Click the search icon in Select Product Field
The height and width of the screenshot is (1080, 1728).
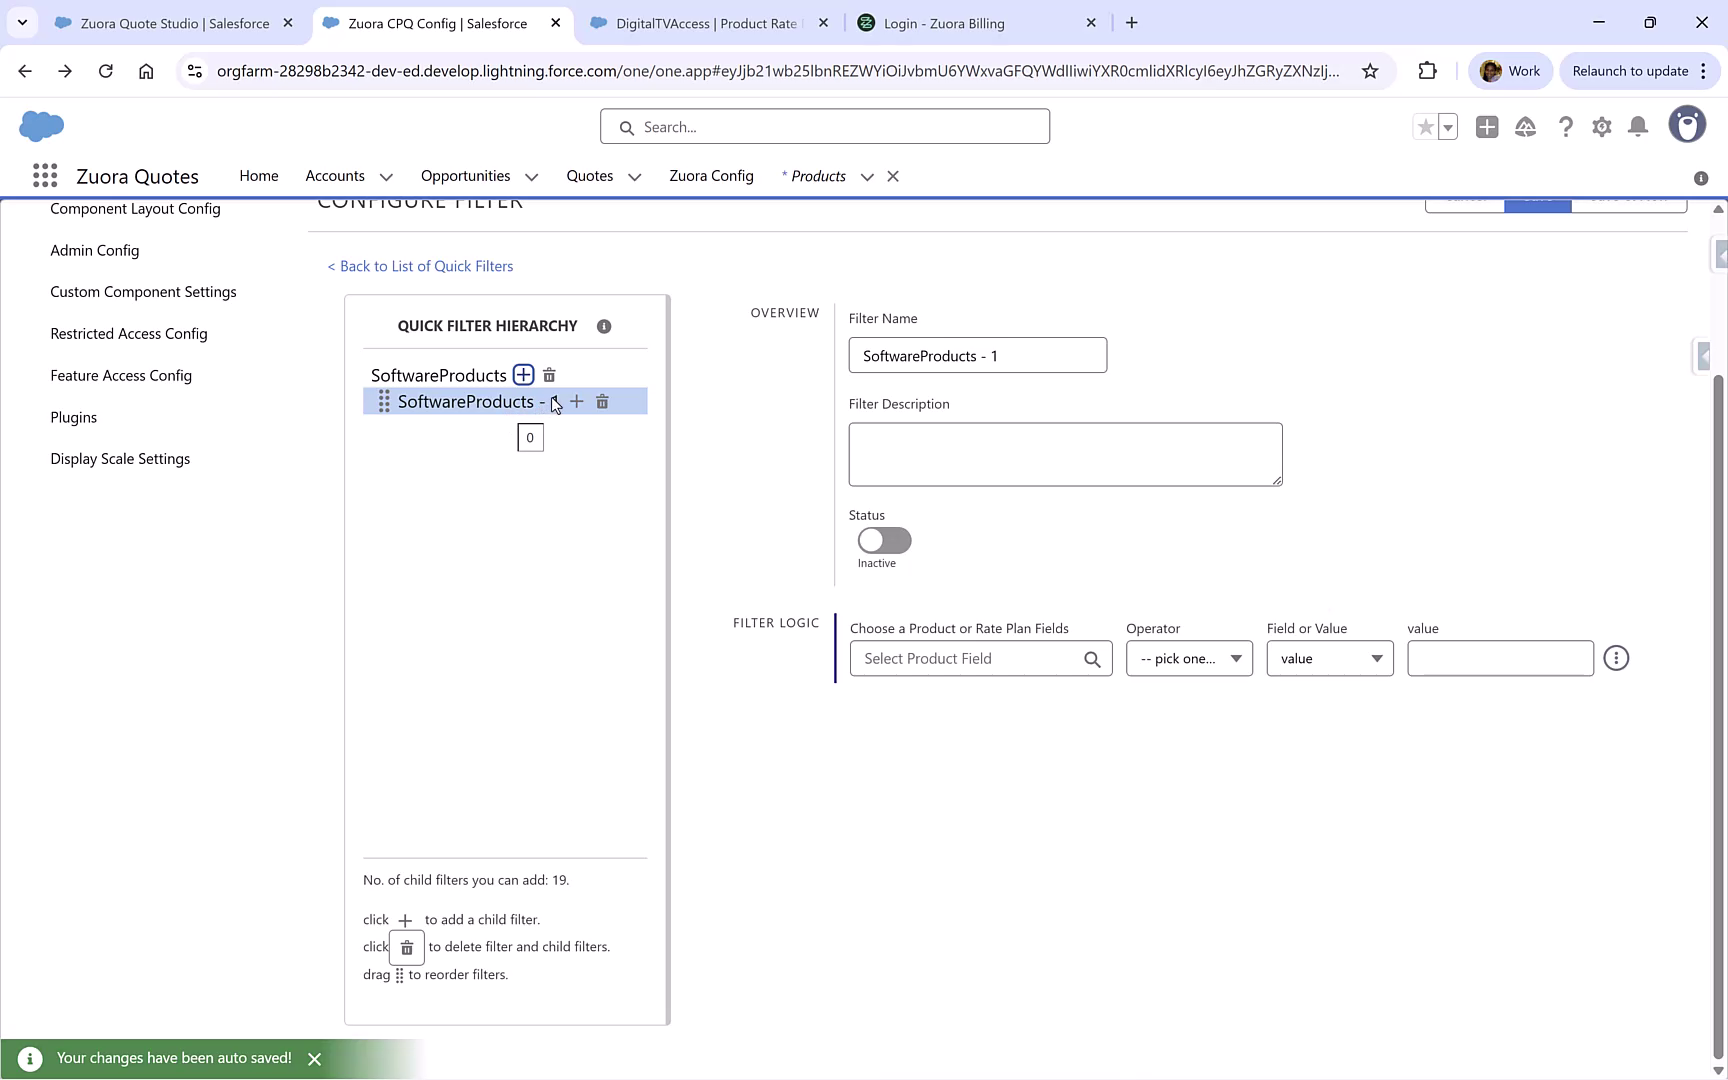(x=1092, y=658)
